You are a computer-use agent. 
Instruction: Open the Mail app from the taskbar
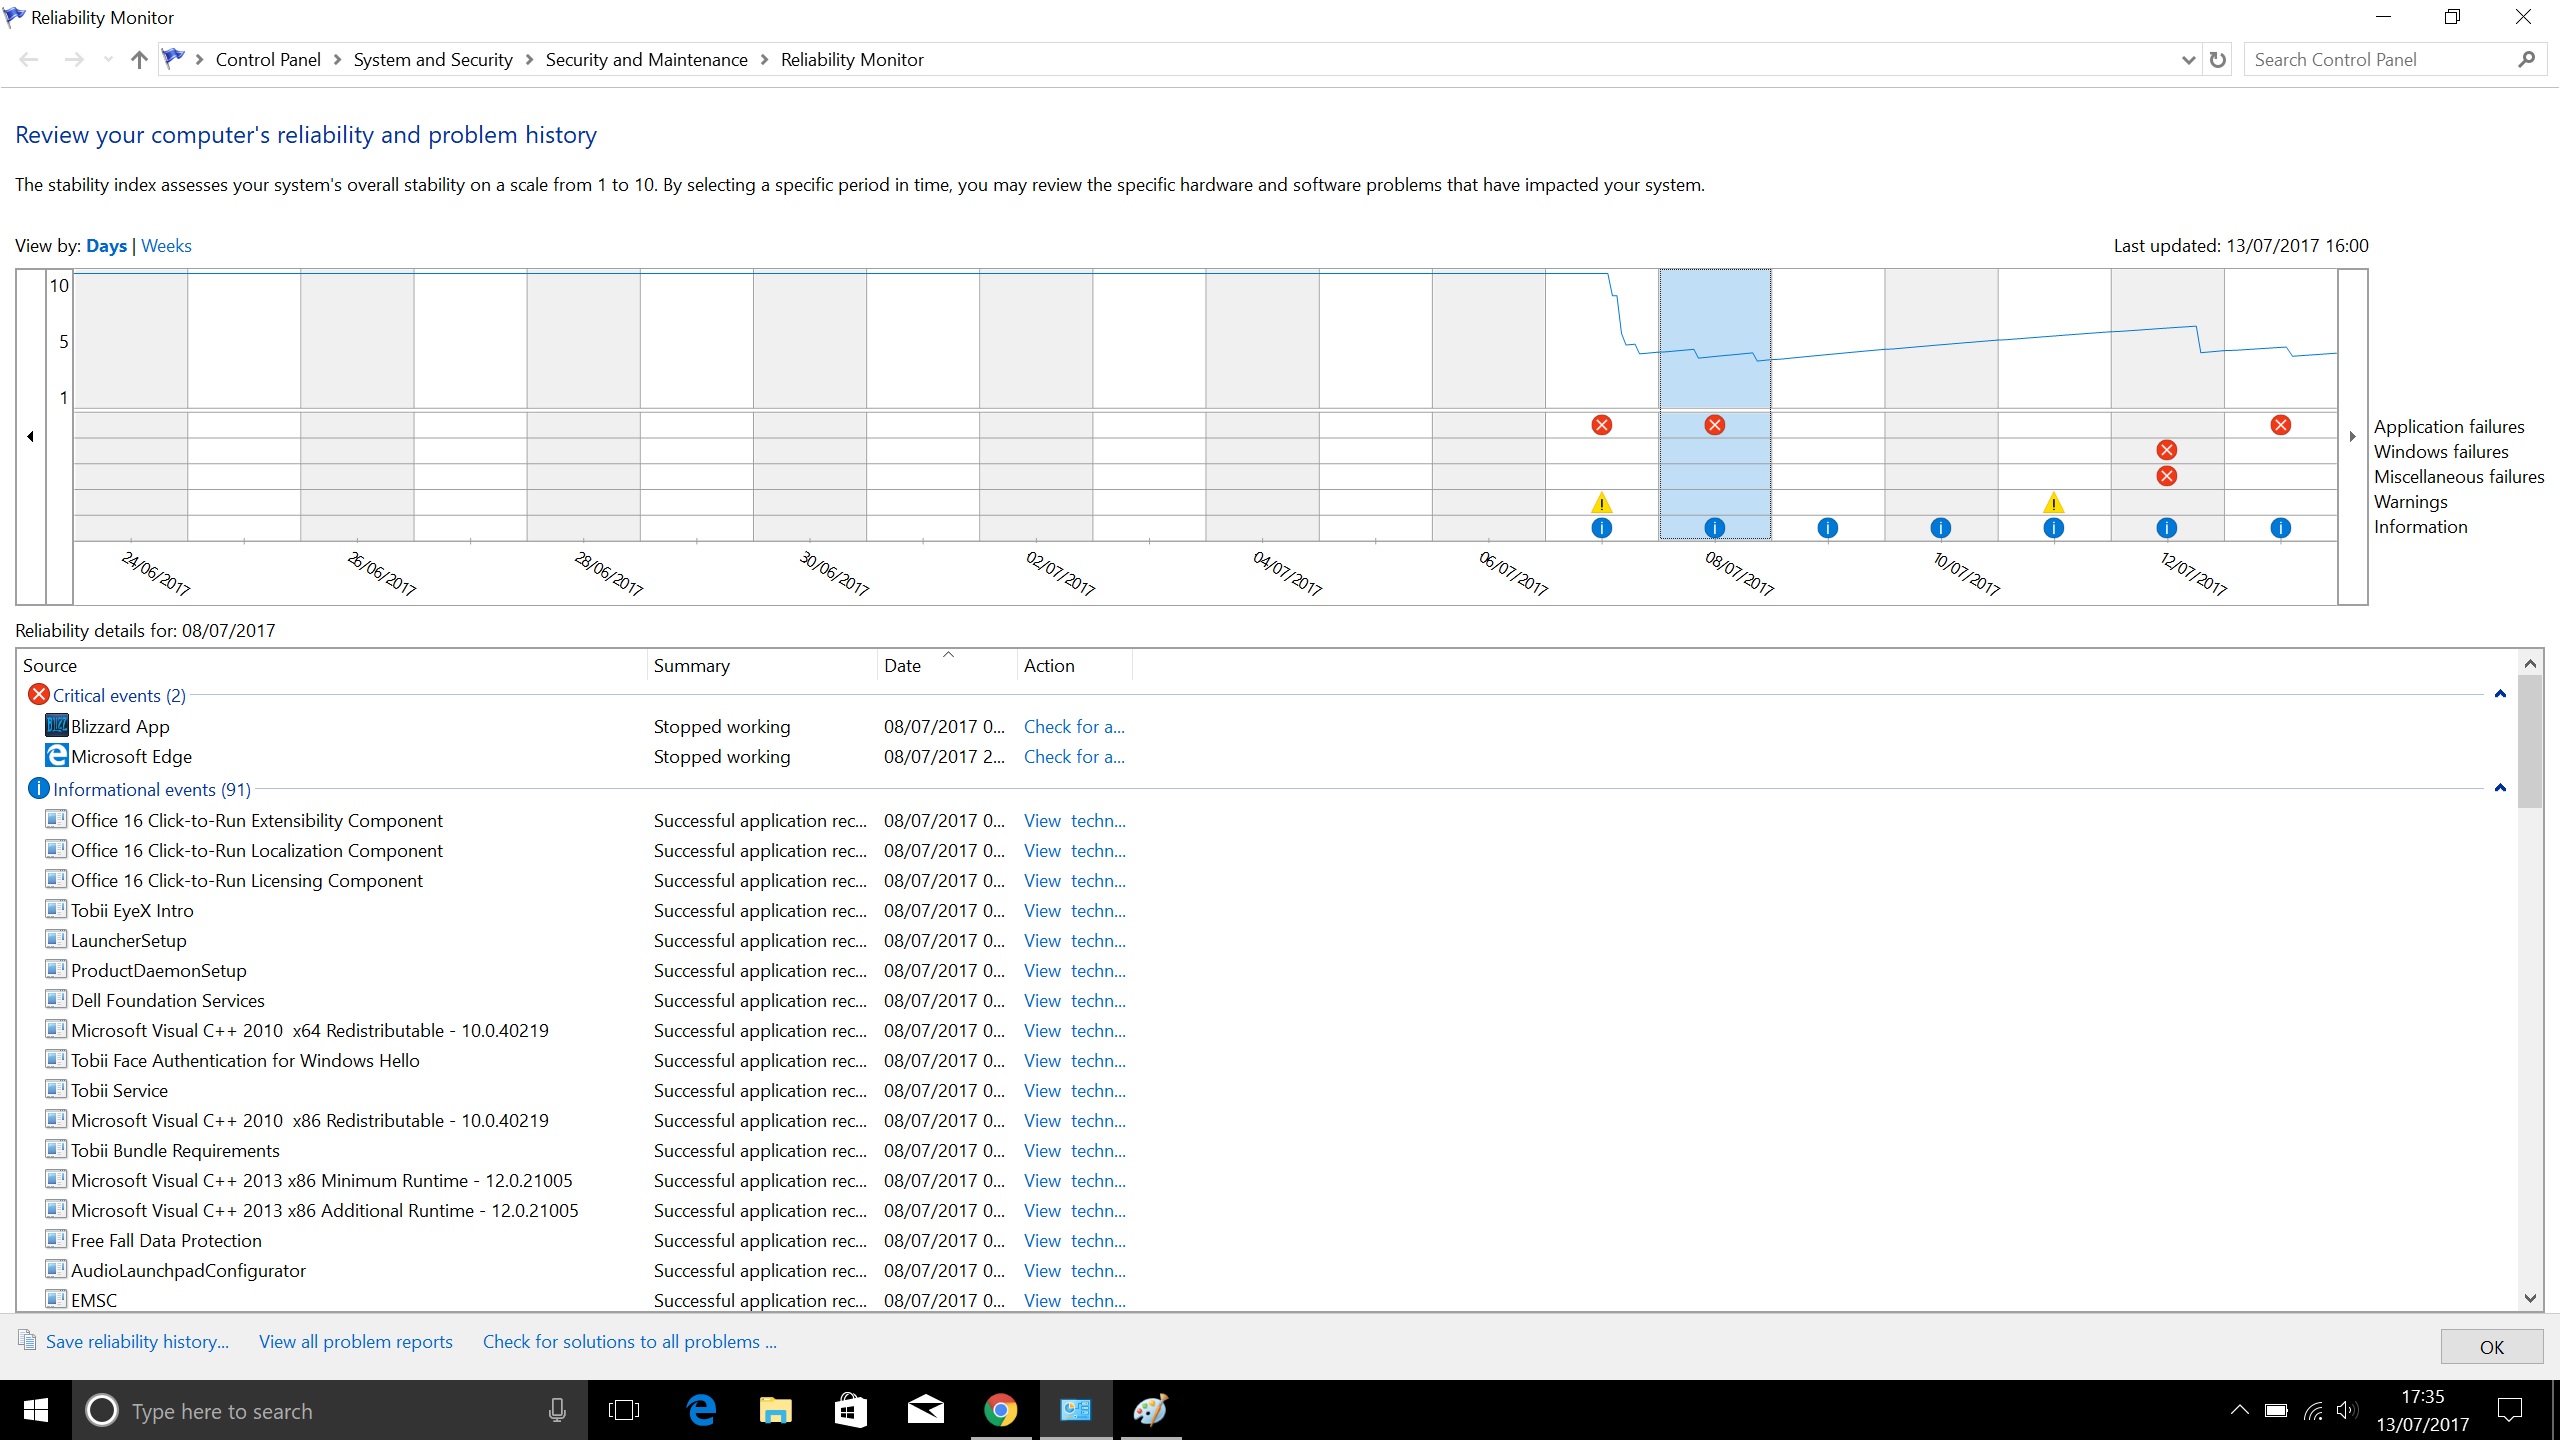coord(925,1410)
